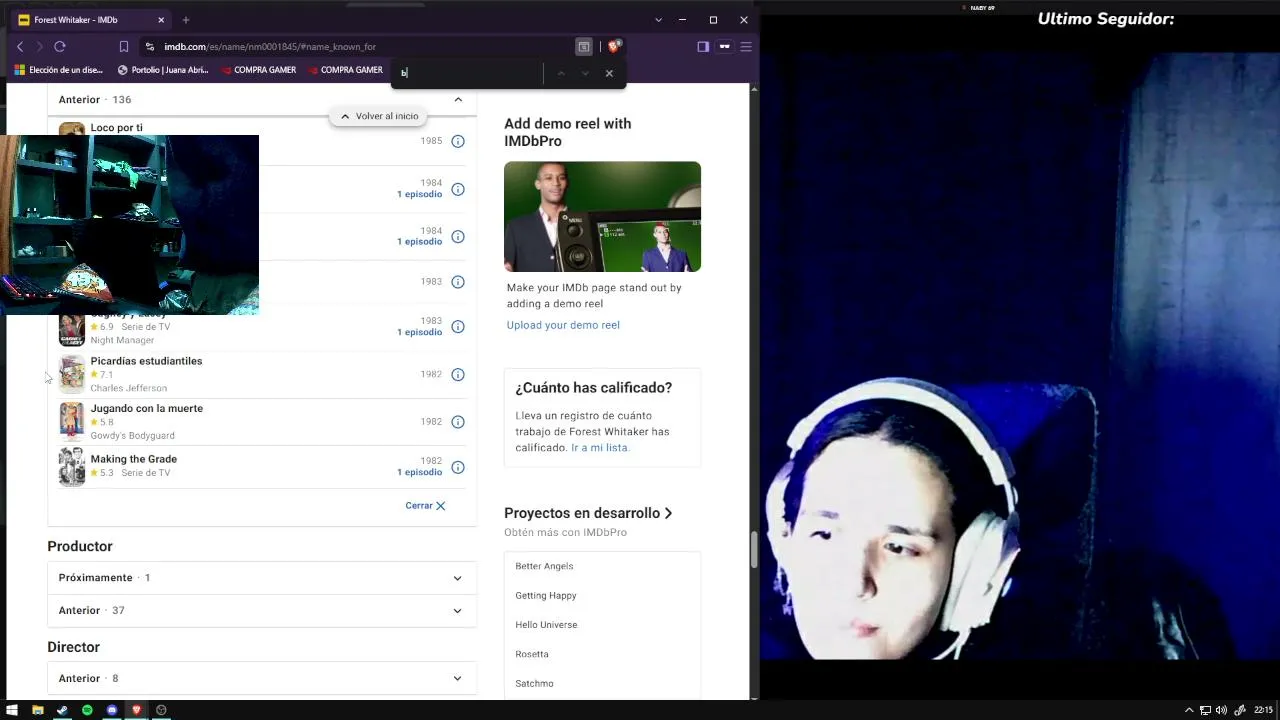Open '1 episodio' link for Making the Grade
The width and height of the screenshot is (1280, 720).
click(419, 472)
